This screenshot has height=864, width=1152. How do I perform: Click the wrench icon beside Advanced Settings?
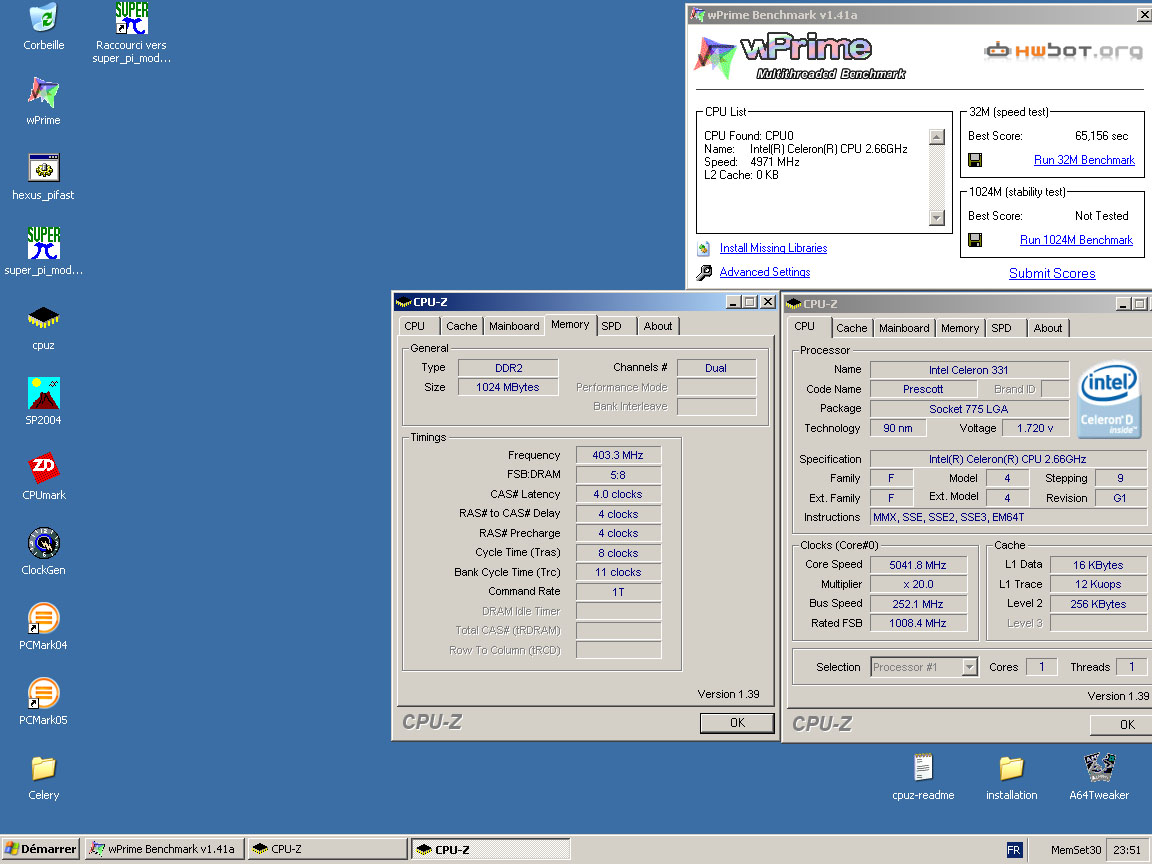(x=704, y=273)
